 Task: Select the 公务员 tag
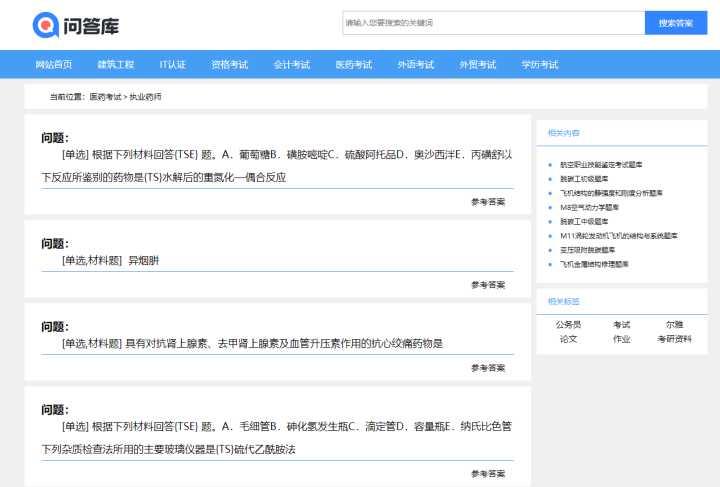568,325
